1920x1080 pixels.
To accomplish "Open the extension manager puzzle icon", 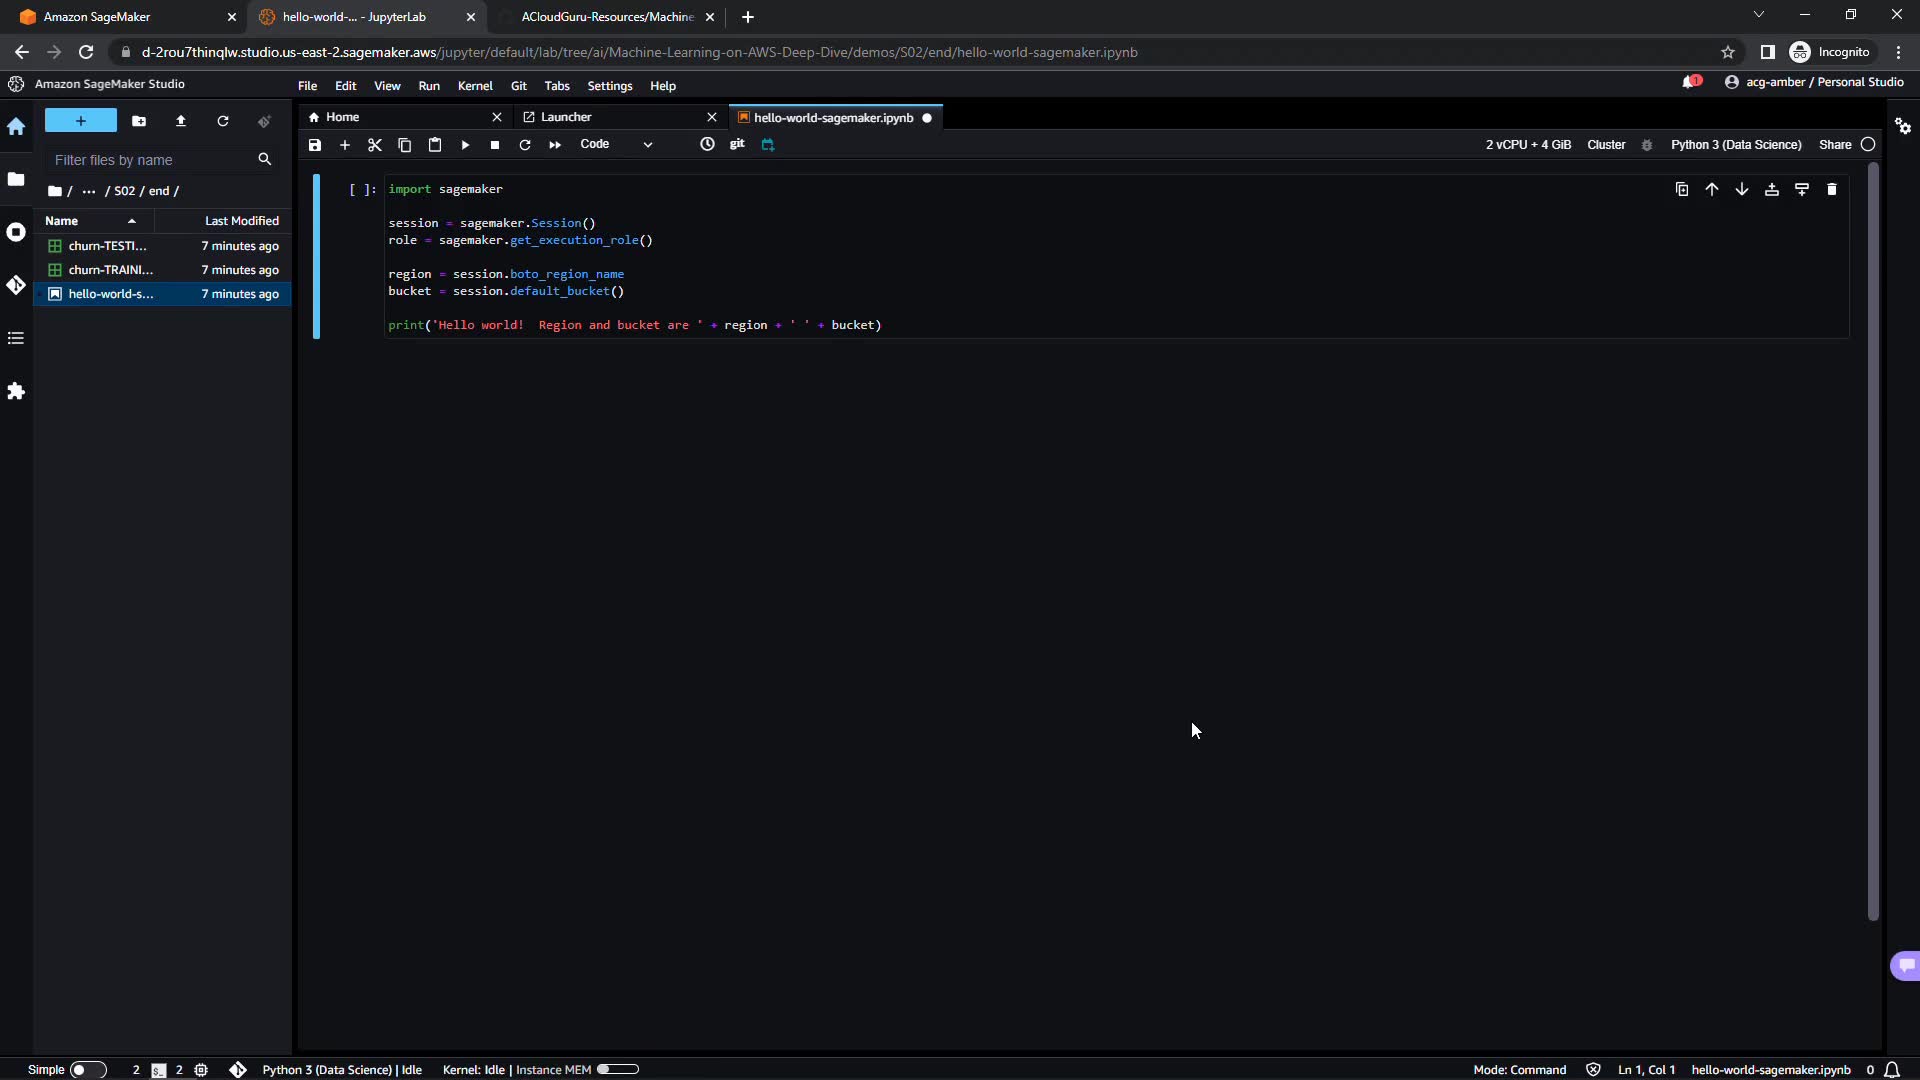I will tap(16, 391).
